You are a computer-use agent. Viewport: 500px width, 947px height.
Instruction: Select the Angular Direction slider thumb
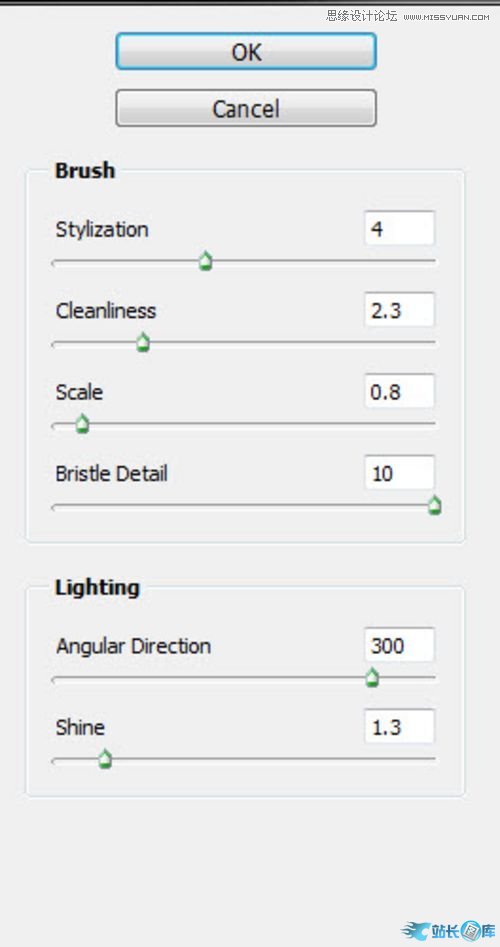[373, 678]
